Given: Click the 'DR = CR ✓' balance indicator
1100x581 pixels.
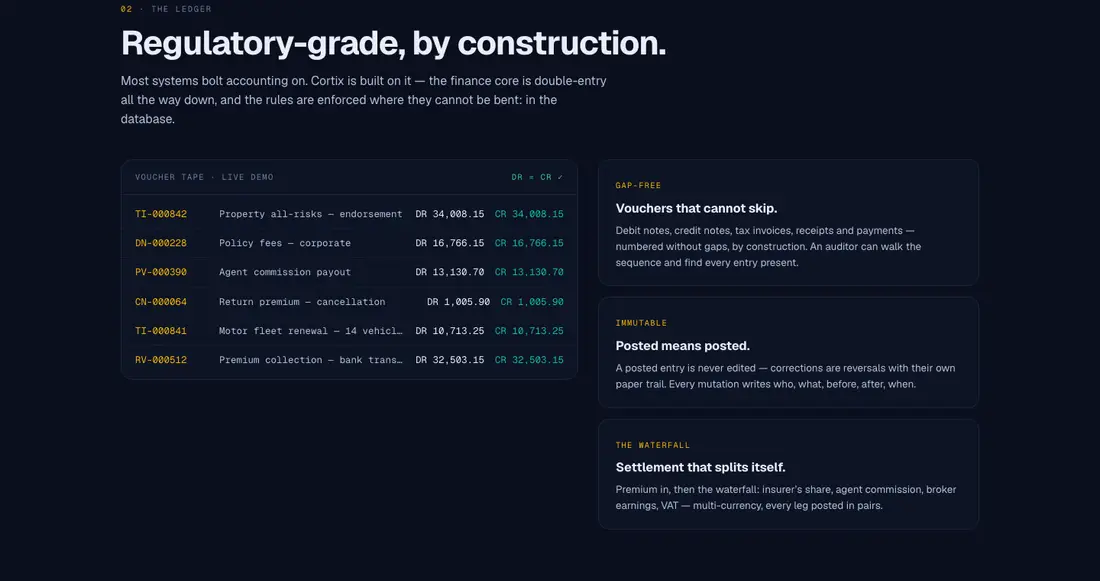Looking at the screenshot, I should tap(537, 178).
